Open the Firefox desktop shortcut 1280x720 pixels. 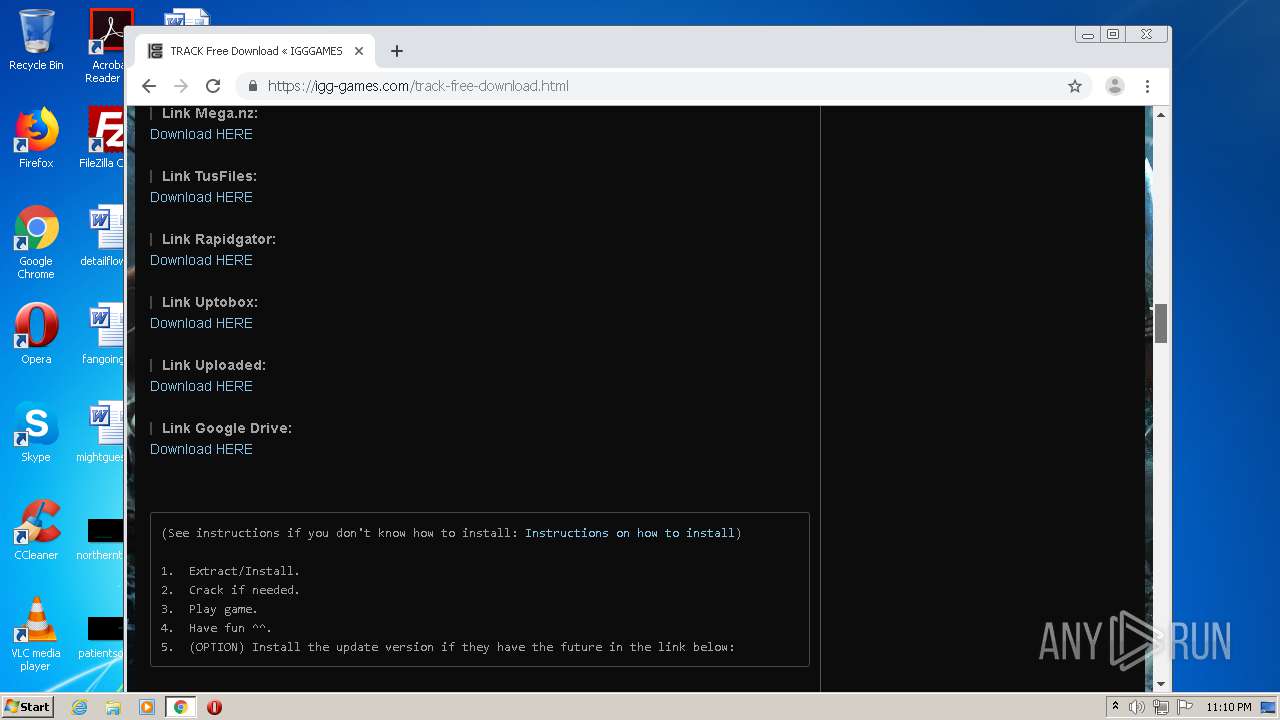click(36, 138)
